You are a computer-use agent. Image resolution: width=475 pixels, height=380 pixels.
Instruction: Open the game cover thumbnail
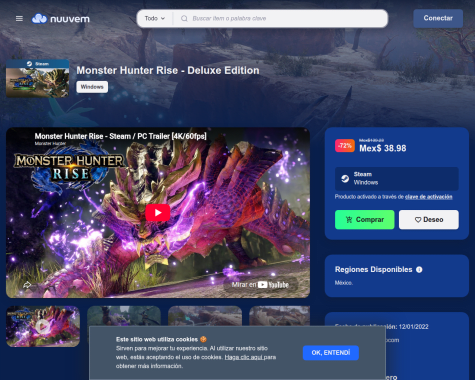coord(38,78)
